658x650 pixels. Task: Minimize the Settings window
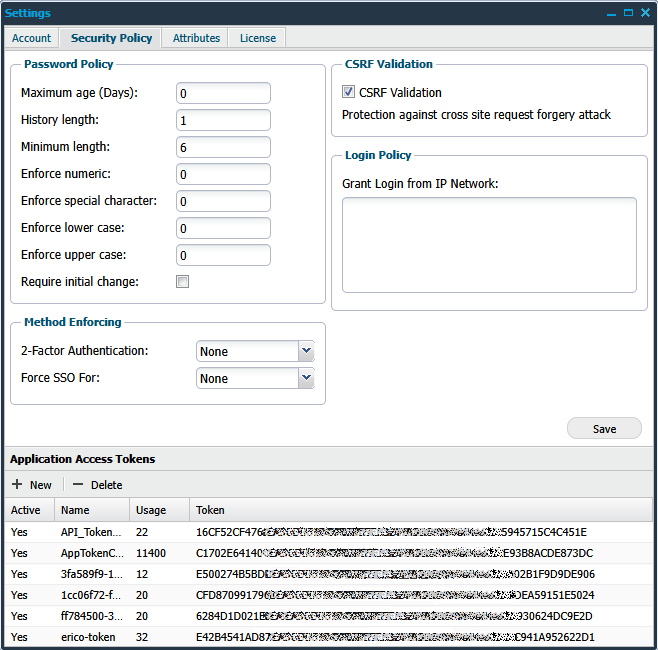[611, 13]
